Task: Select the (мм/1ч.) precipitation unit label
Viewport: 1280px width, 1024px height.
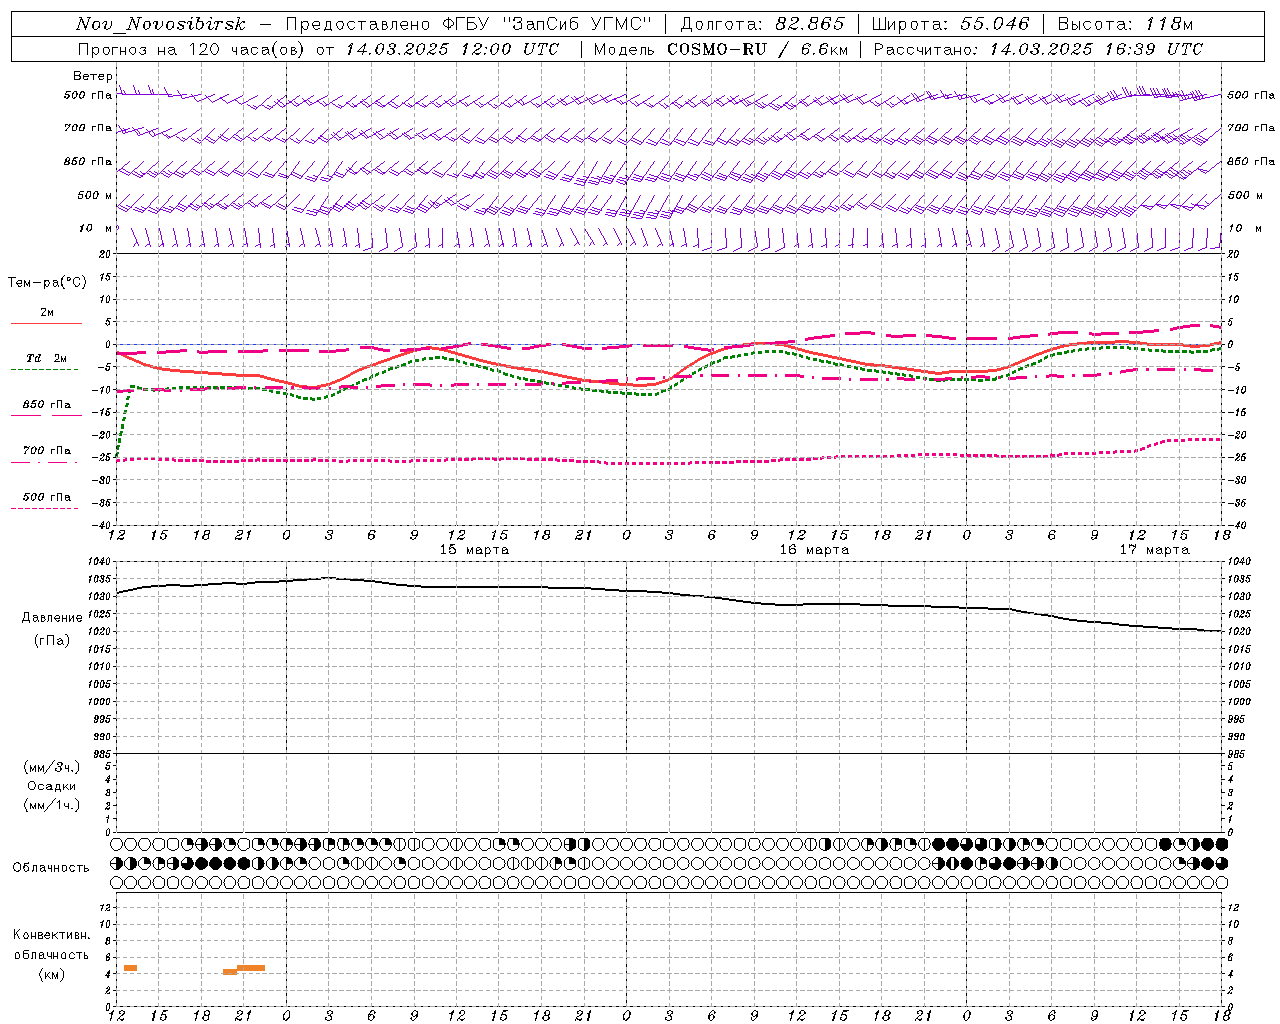Action: (x=51, y=805)
